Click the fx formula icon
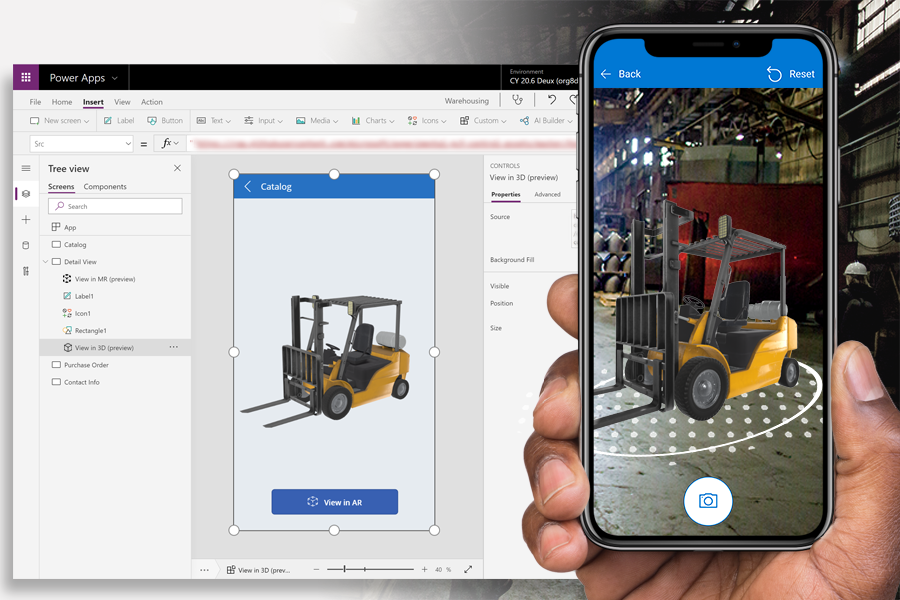This screenshot has width=900, height=600. pos(165,143)
